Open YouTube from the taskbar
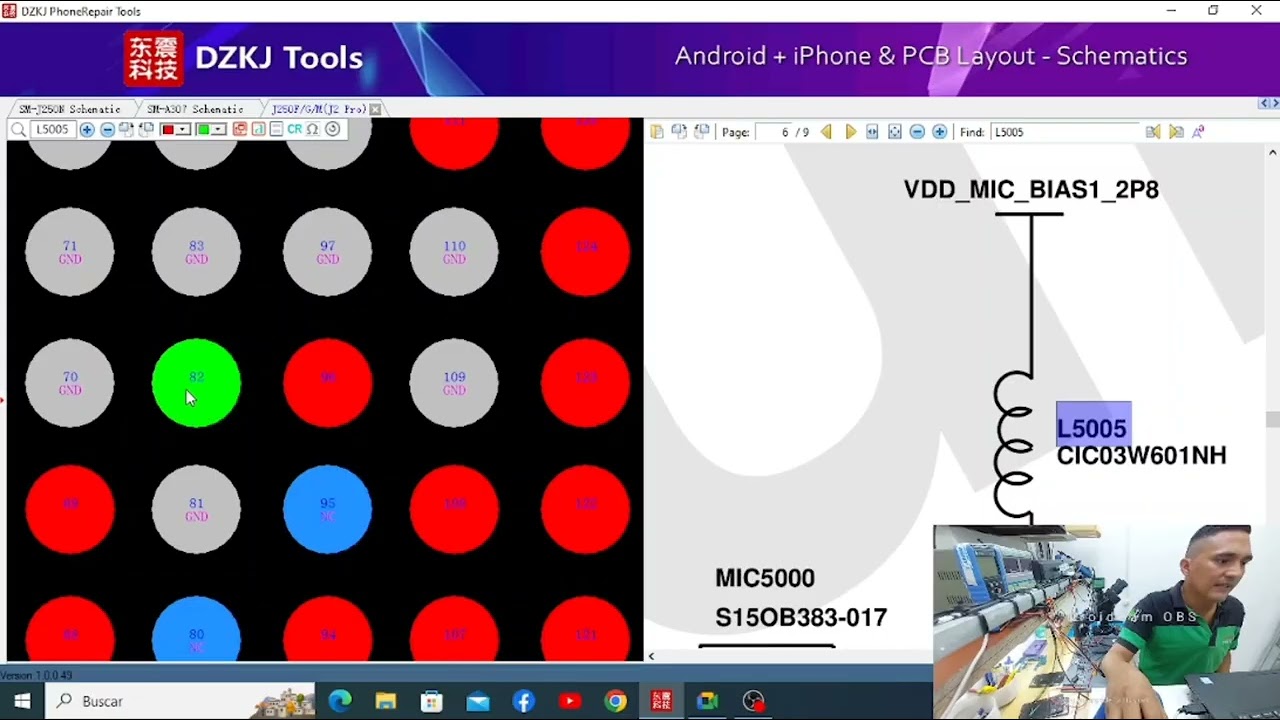Screen dimensions: 1280x720 tap(569, 701)
